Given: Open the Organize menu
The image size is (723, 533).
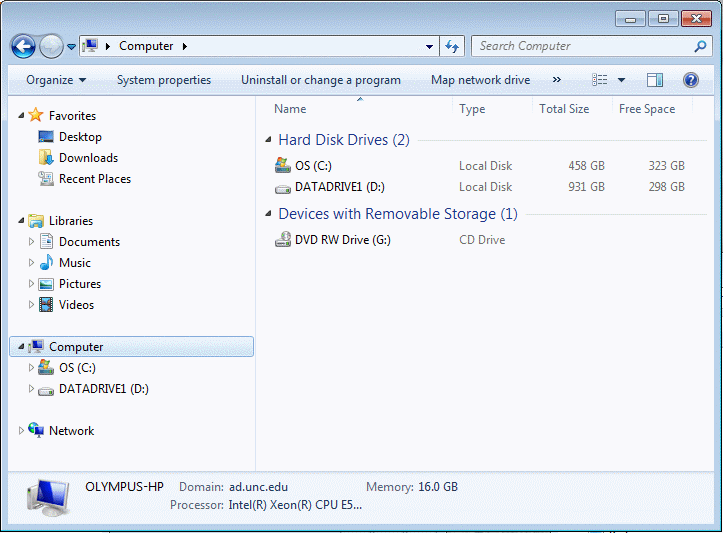Looking at the screenshot, I should pos(56,80).
